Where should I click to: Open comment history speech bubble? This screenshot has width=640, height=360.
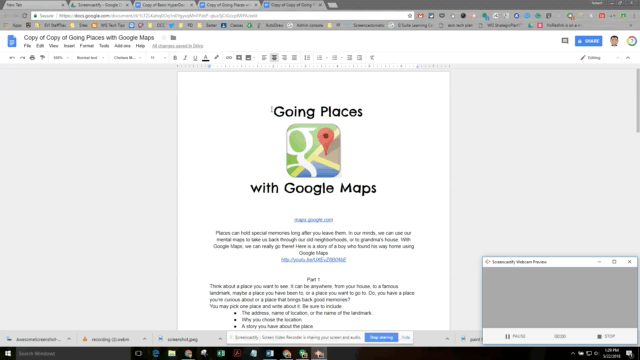565,41
